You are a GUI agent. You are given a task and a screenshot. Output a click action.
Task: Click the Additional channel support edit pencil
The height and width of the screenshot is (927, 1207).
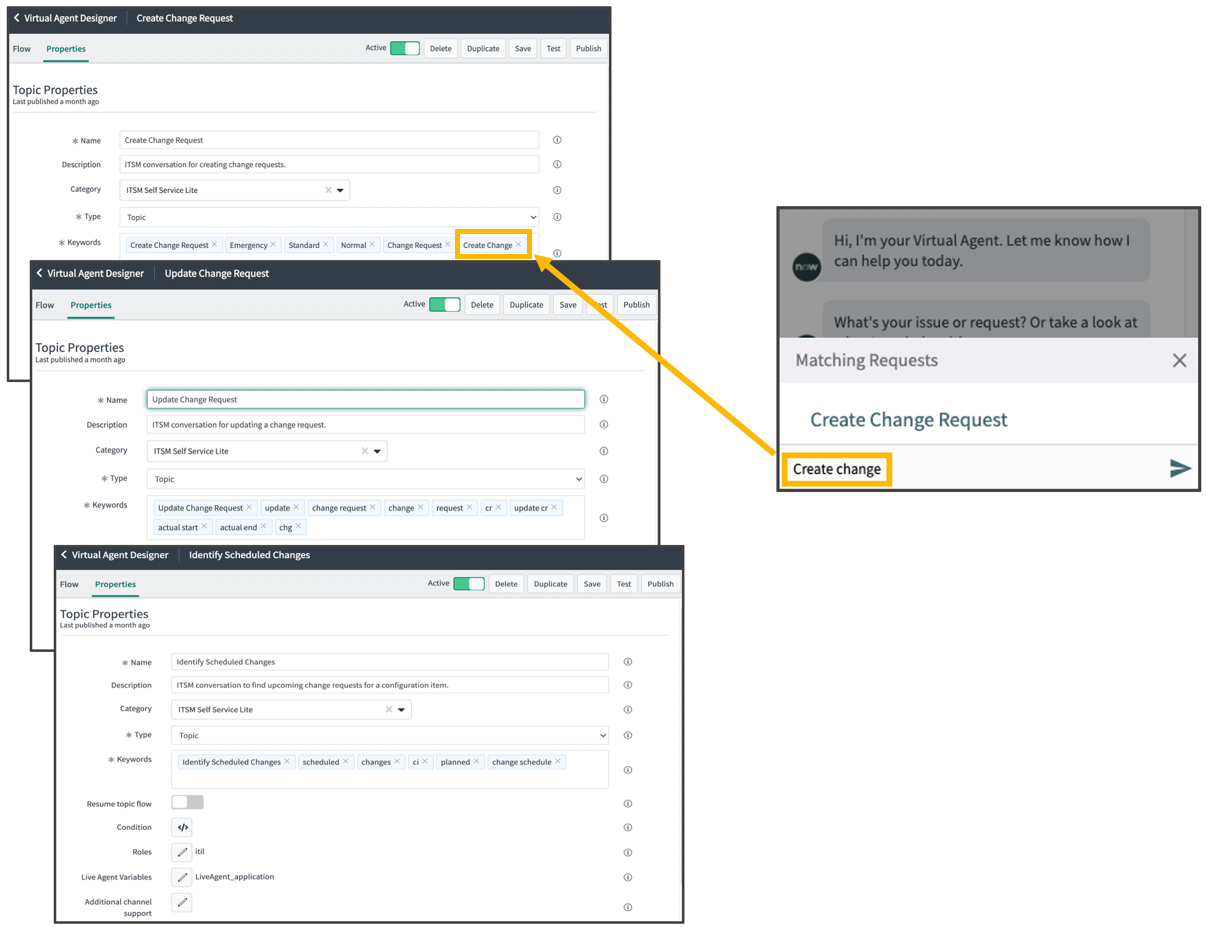pyautogui.click(x=182, y=901)
